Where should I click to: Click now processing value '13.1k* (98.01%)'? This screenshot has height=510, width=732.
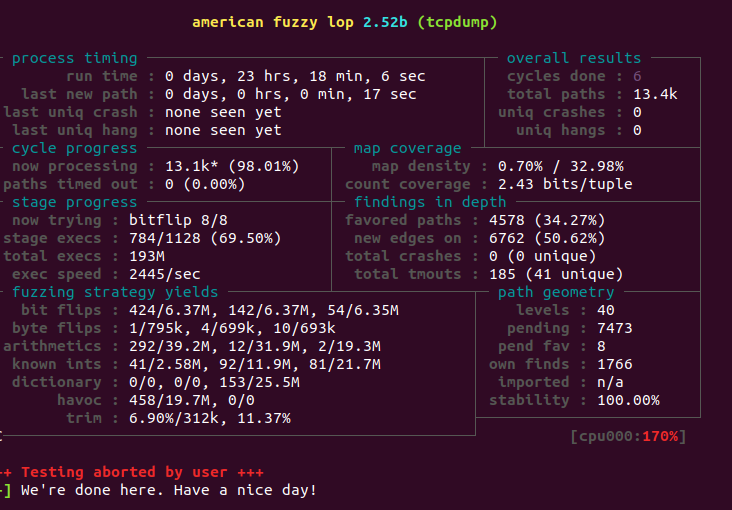click(232, 166)
